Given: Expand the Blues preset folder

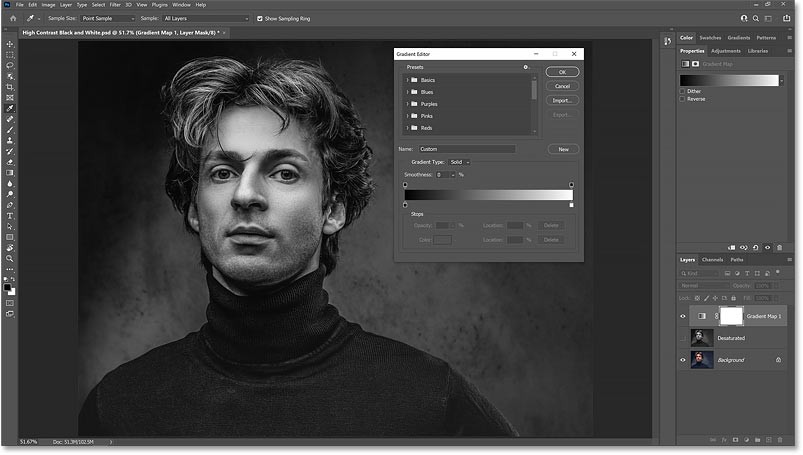Looking at the screenshot, I should click(407, 92).
